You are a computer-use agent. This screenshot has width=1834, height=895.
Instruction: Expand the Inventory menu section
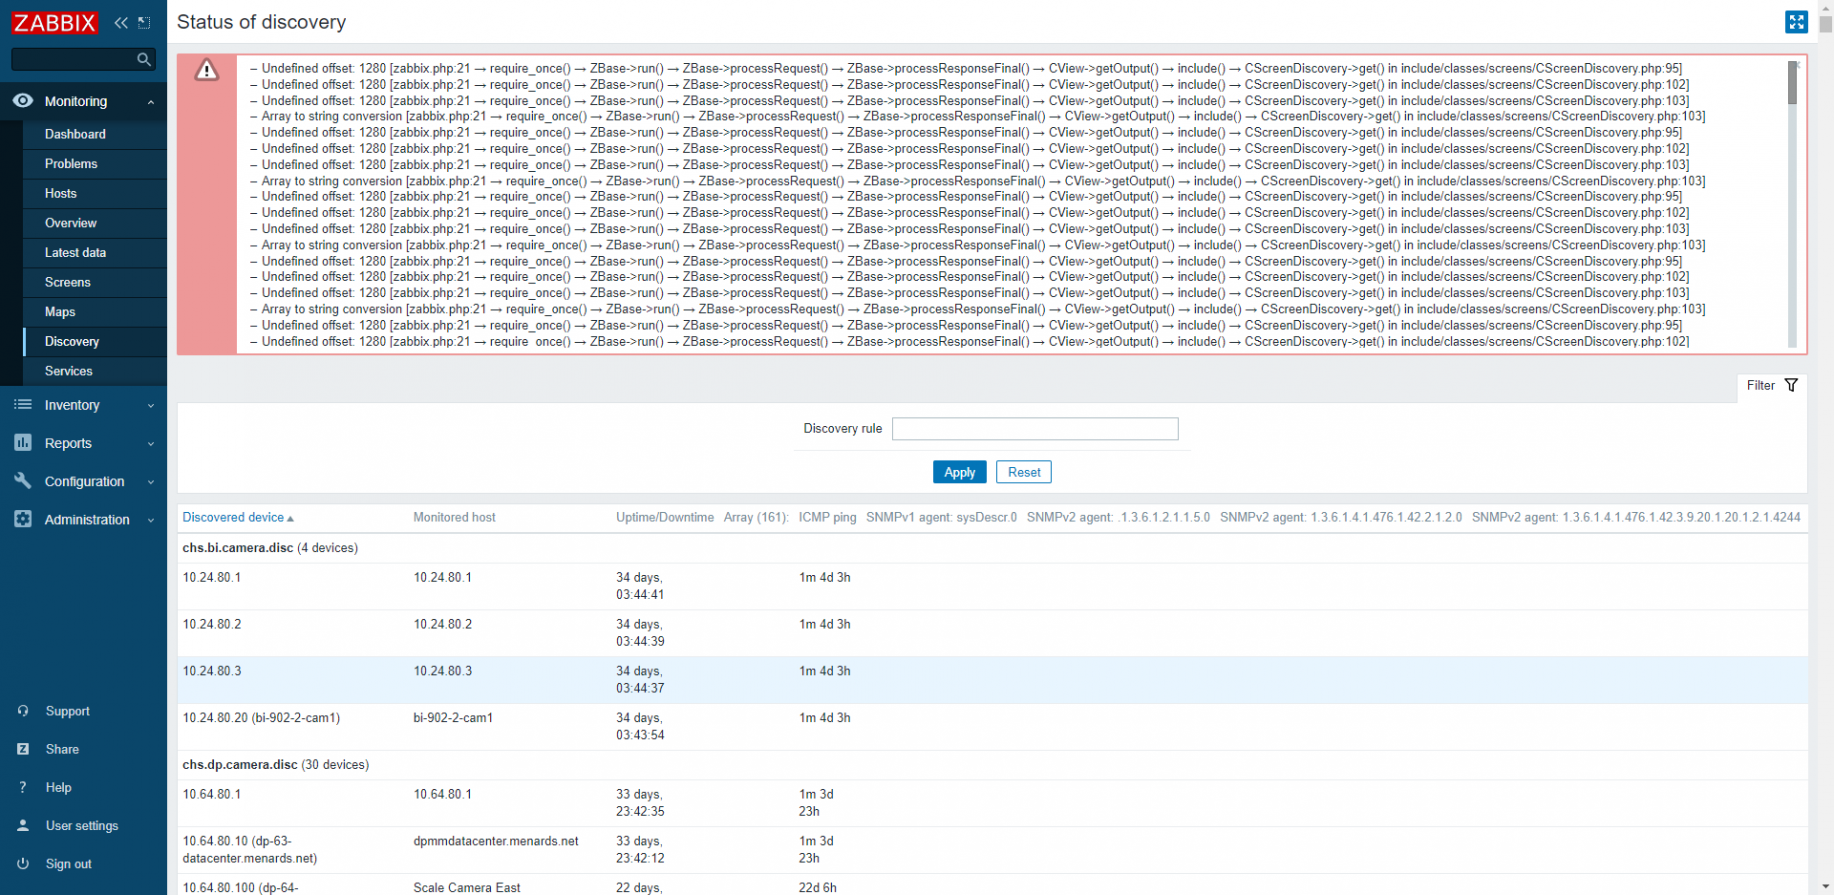83,405
